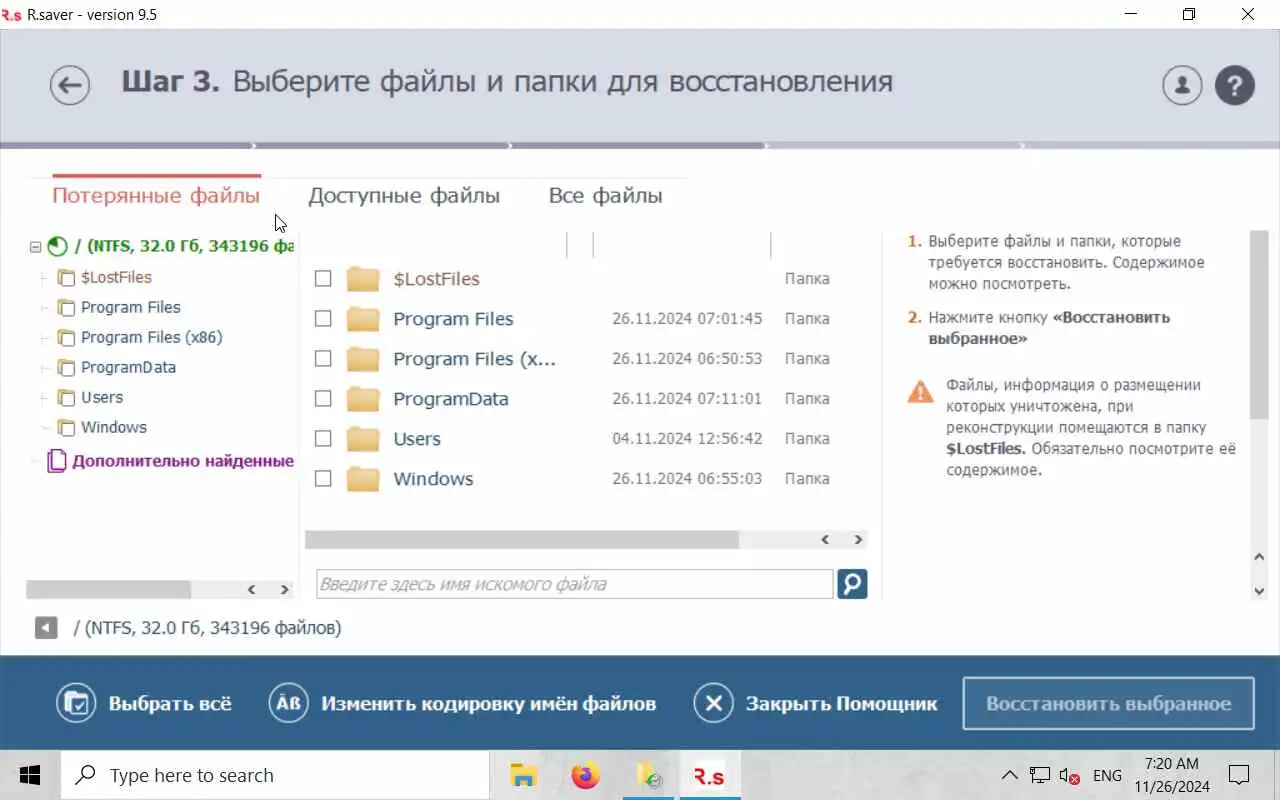Check the Program Files checkbox

click(x=323, y=319)
